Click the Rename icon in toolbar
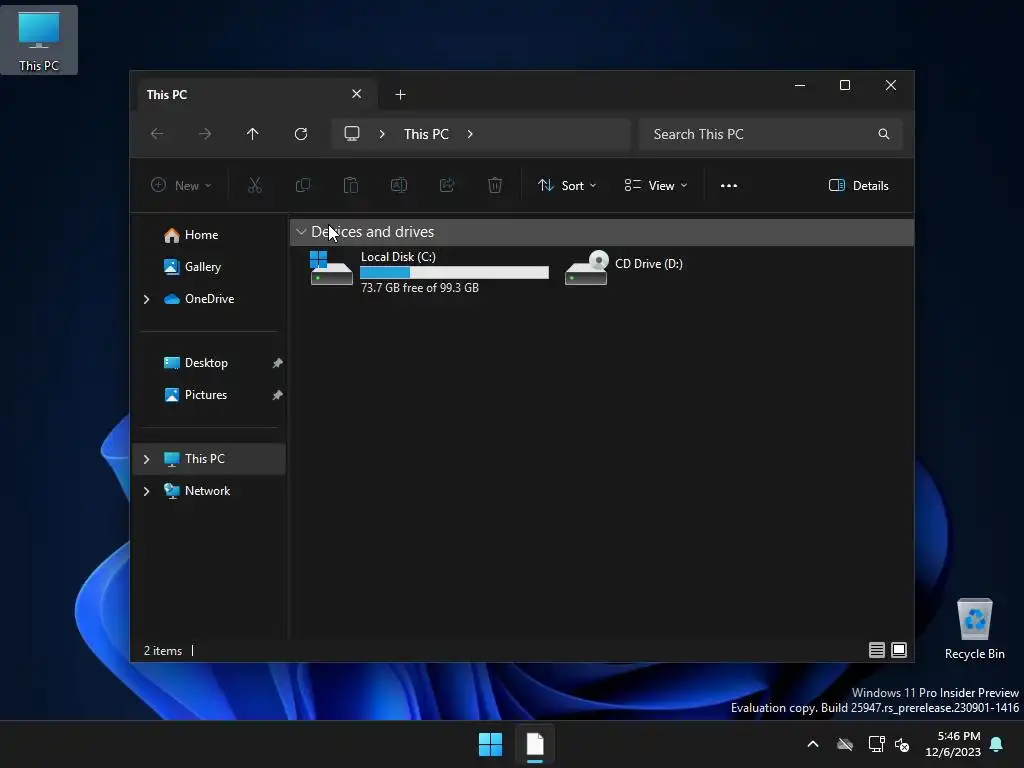1024x768 pixels. pos(399,185)
